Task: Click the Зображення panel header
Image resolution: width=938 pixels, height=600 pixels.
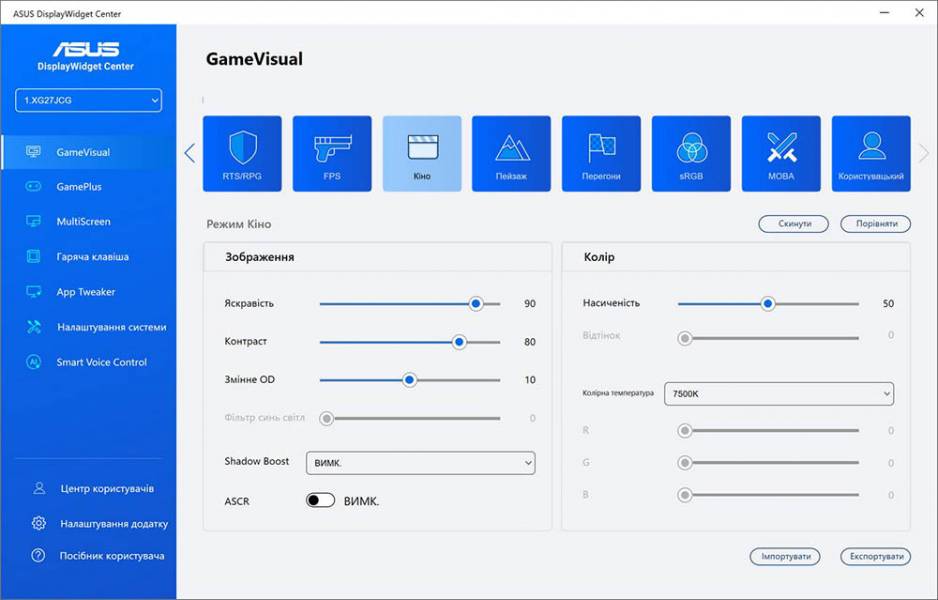Action: [377, 257]
